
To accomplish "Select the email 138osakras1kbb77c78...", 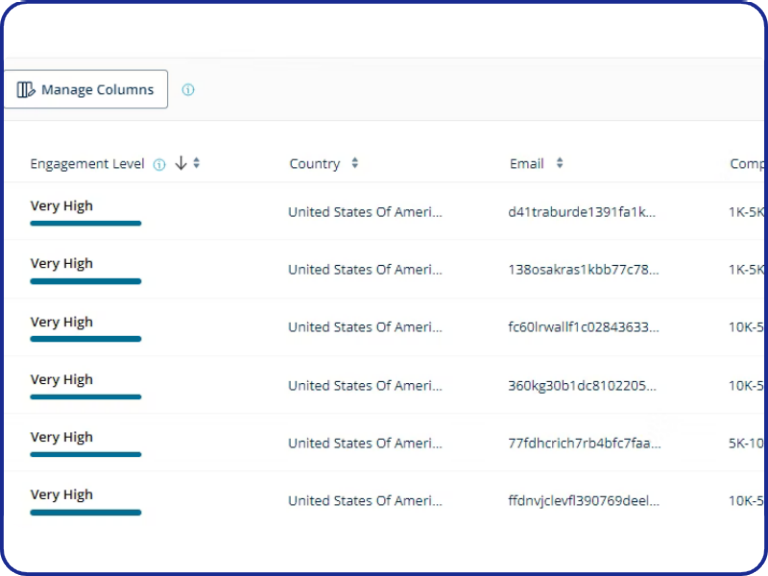I will (x=583, y=269).
